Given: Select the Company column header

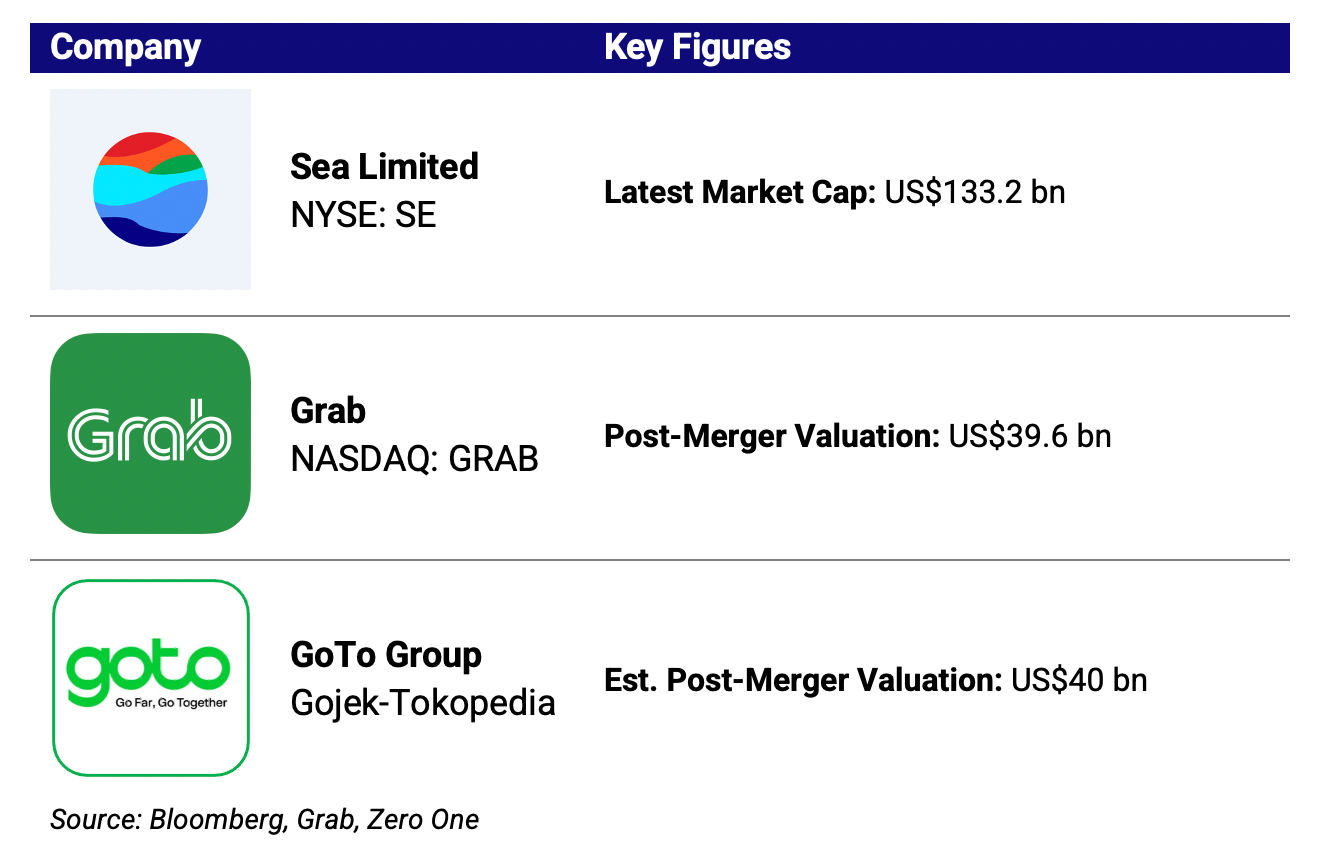Looking at the screenshot, I should [126, 48].
